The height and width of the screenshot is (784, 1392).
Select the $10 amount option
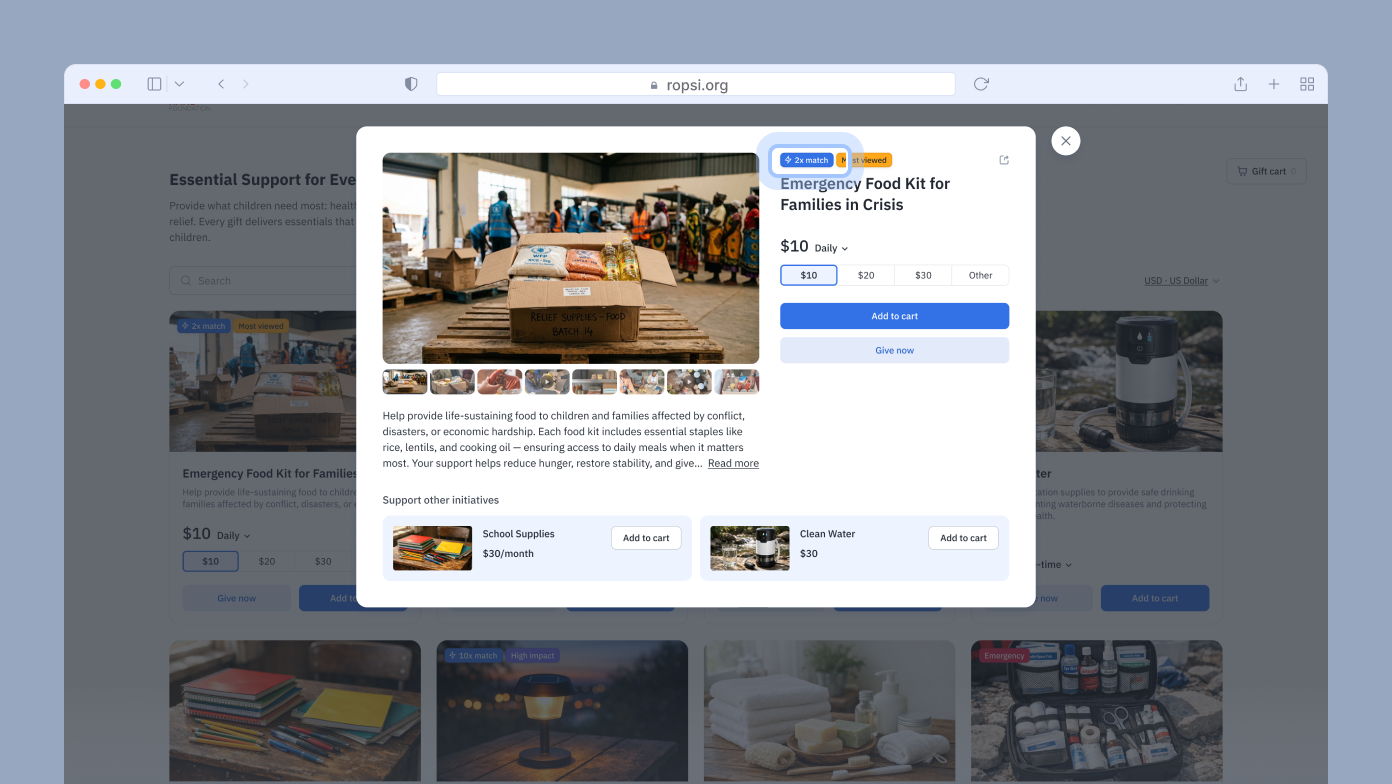click(809, 275)
